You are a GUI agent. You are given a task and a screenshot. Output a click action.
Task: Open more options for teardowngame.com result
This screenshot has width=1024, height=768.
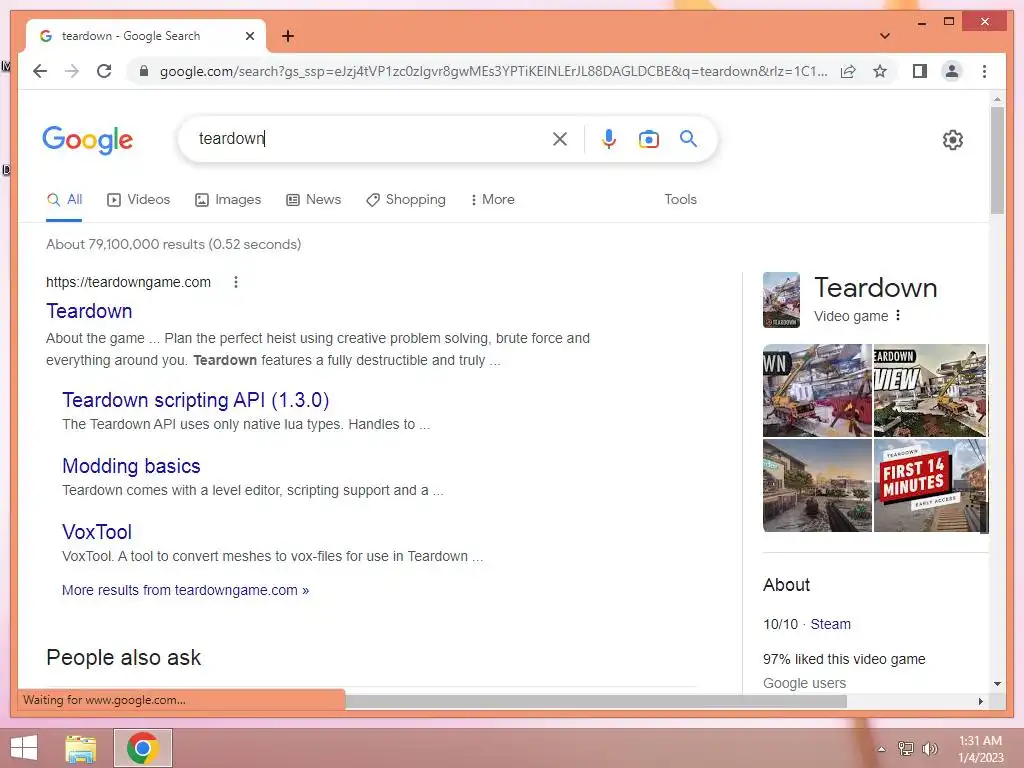(x=236, y=282)
